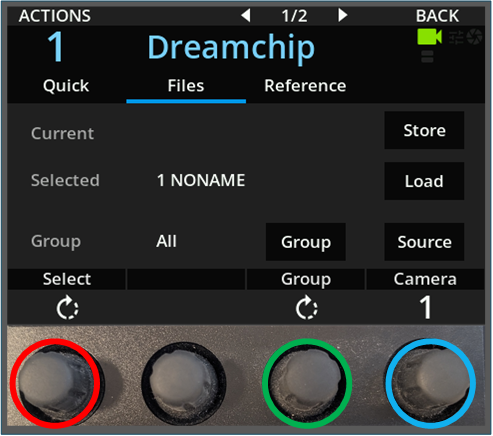The image size is (493, 436).
Task: Click the green camera status icon
Action: click(x=430, y=37)
